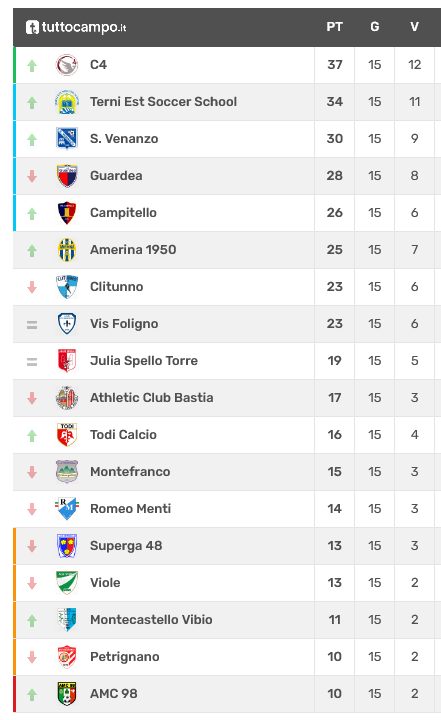Select the Amerina 1950 crest

coord(67,250)
